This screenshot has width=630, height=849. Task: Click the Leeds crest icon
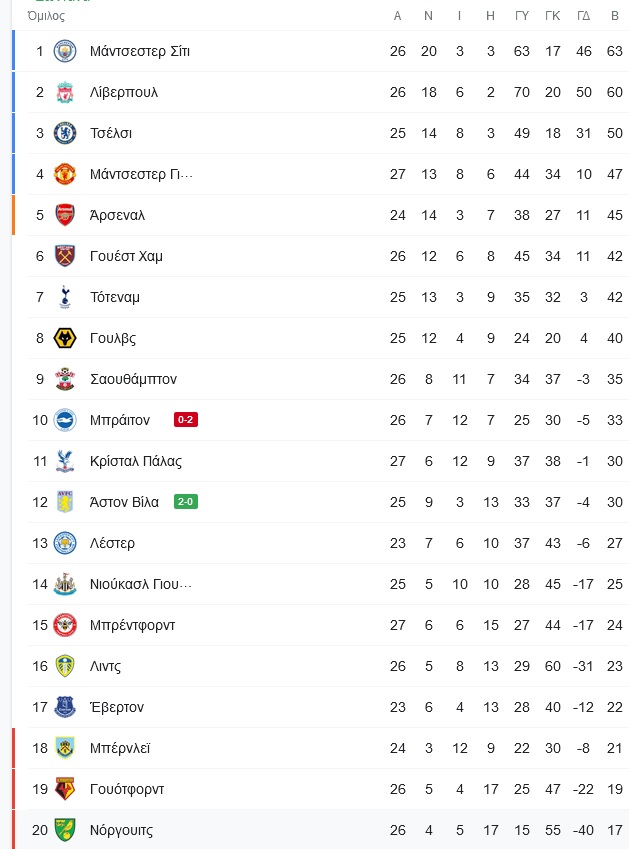65,666
